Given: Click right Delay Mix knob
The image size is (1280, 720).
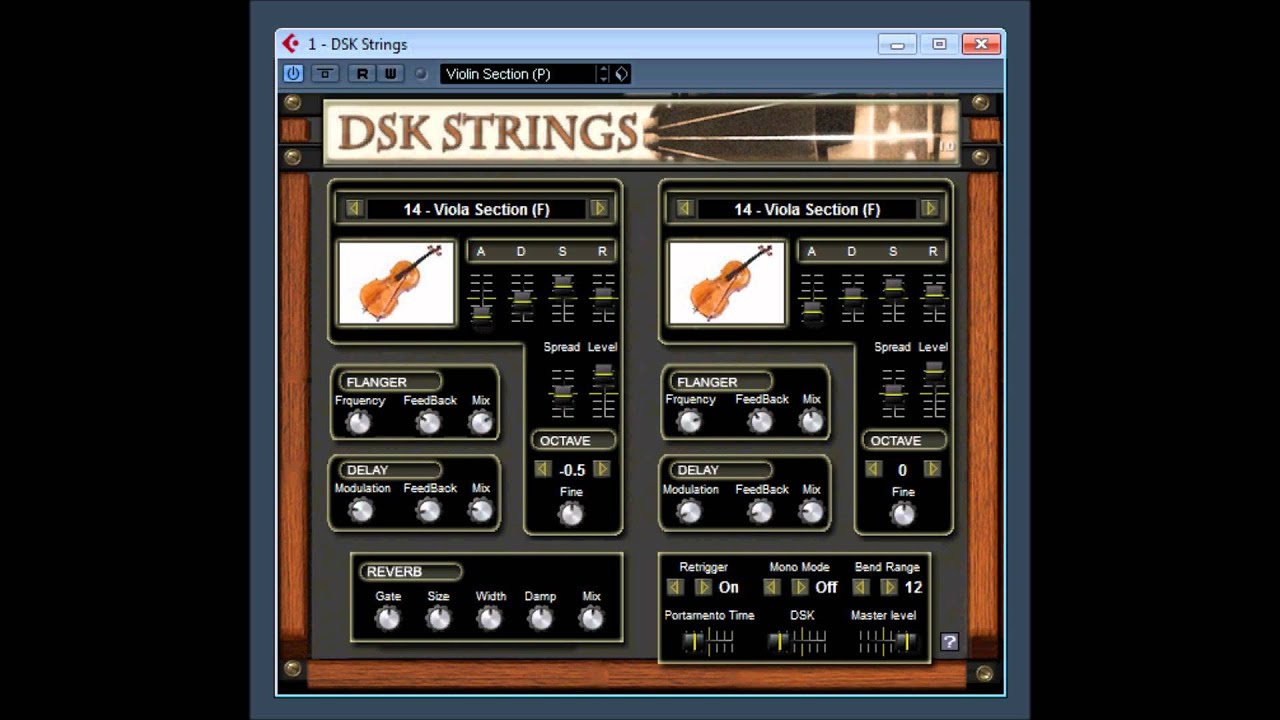Looking at the screenshot, I should (x=811, y=511).
